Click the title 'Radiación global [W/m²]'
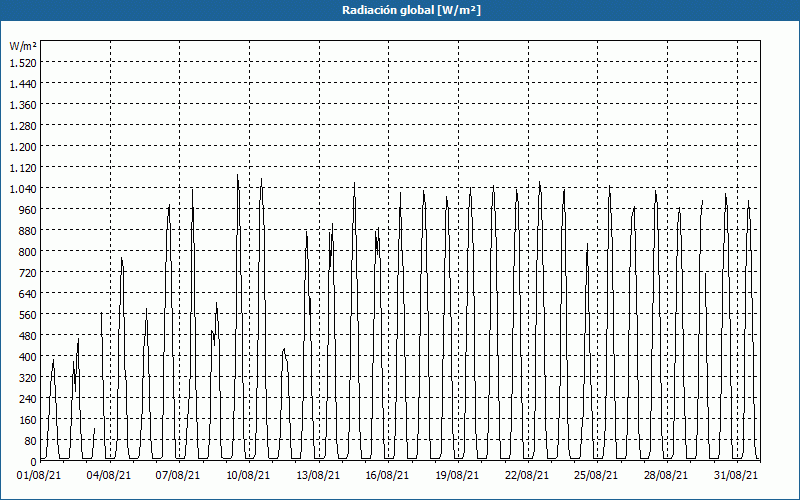 411,10
